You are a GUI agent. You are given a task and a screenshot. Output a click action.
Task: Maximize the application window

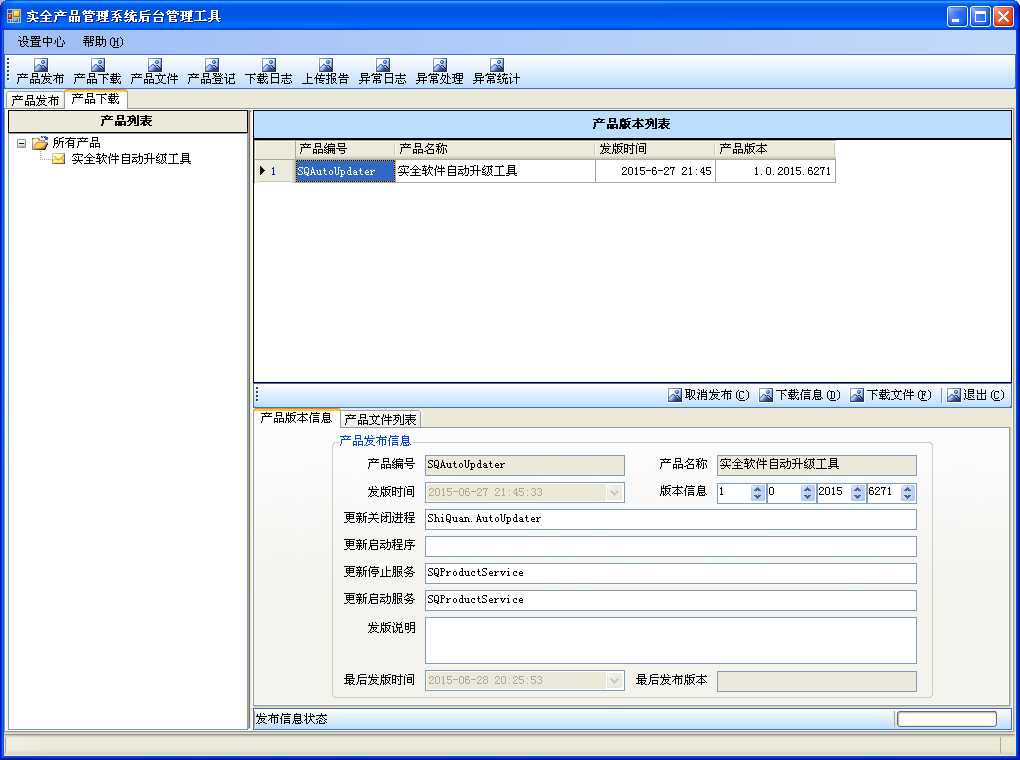pos(980,16)
